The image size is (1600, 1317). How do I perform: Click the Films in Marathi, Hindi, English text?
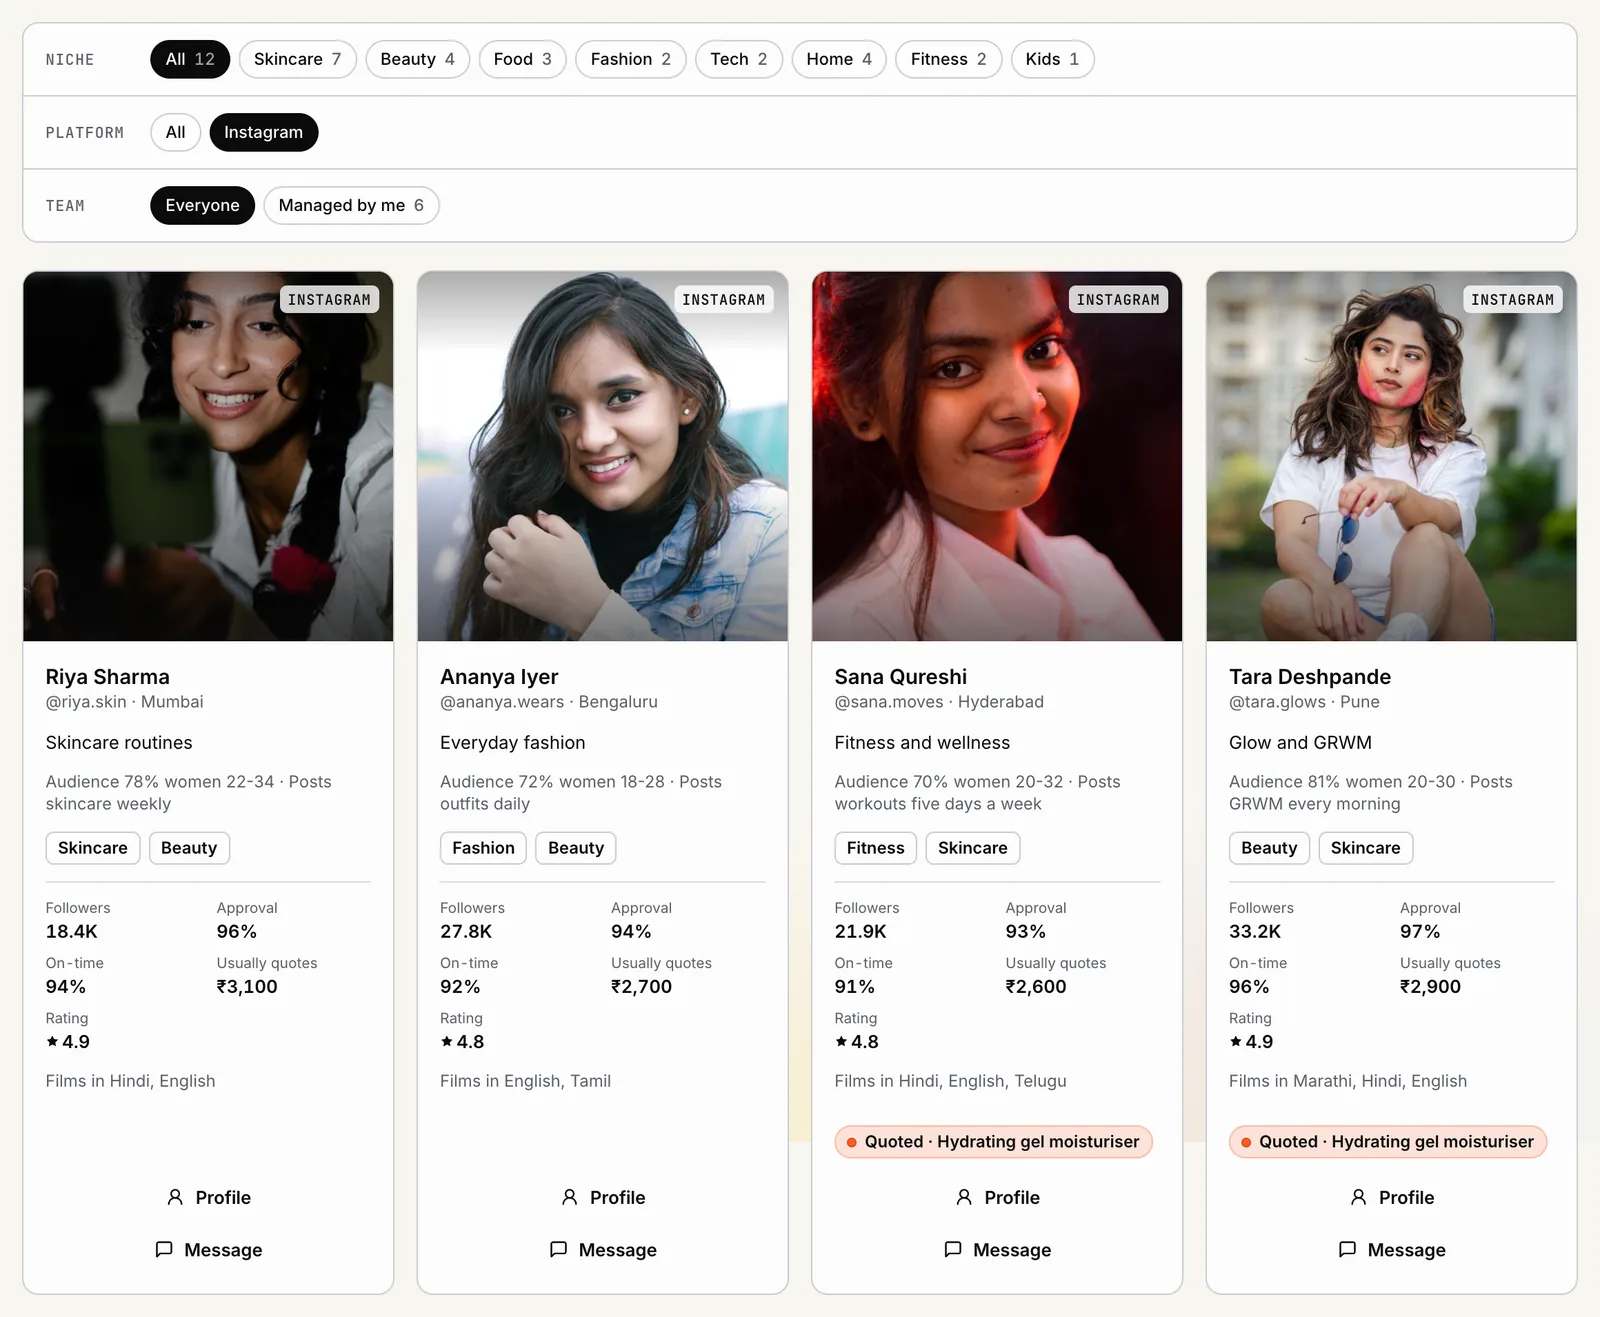(1348, 1081)
